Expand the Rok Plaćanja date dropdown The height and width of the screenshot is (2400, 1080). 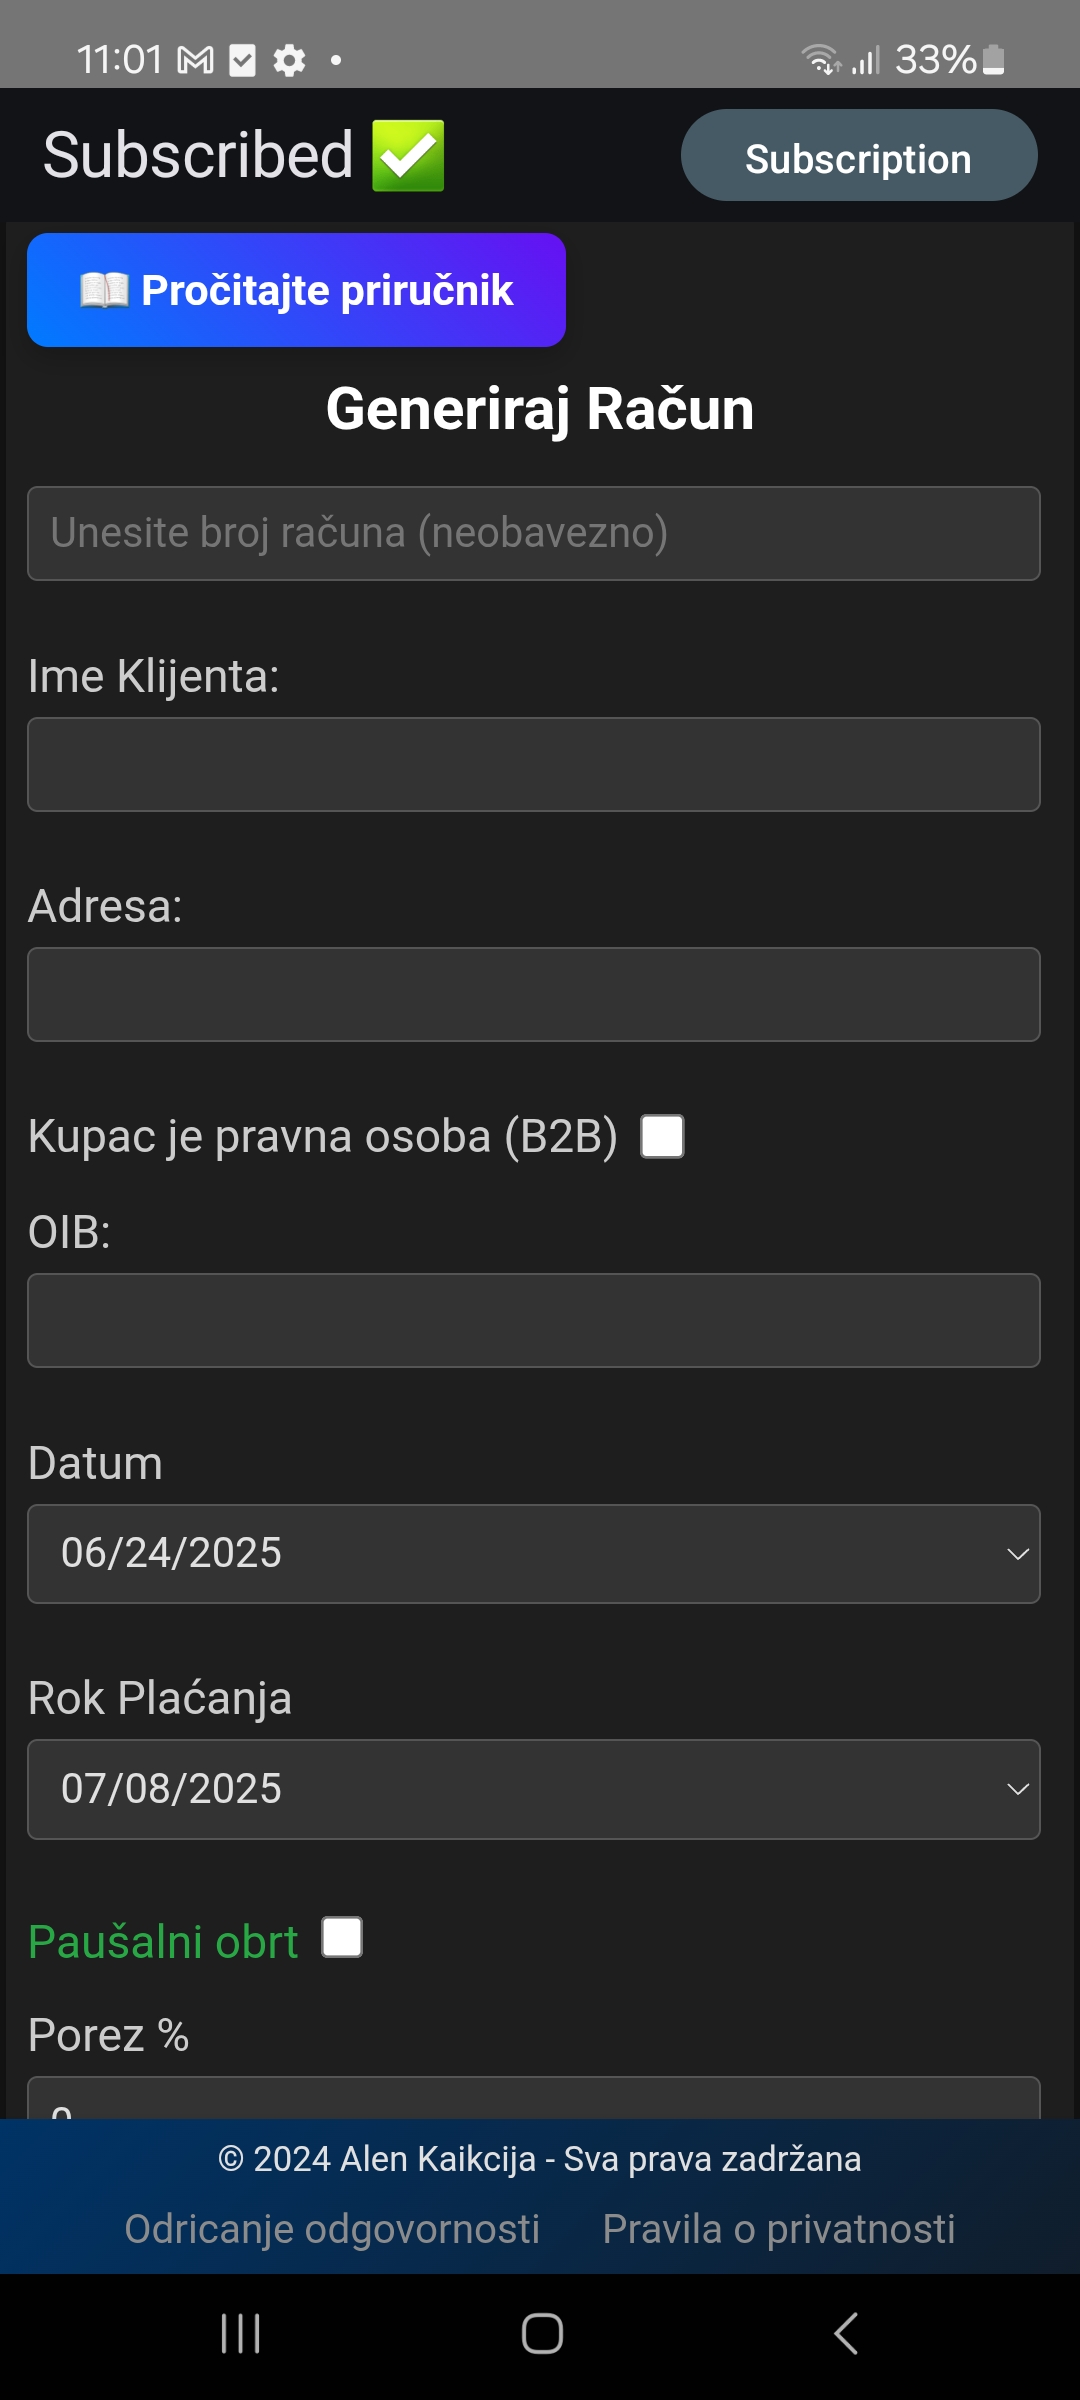click(x=534, y=1789)
